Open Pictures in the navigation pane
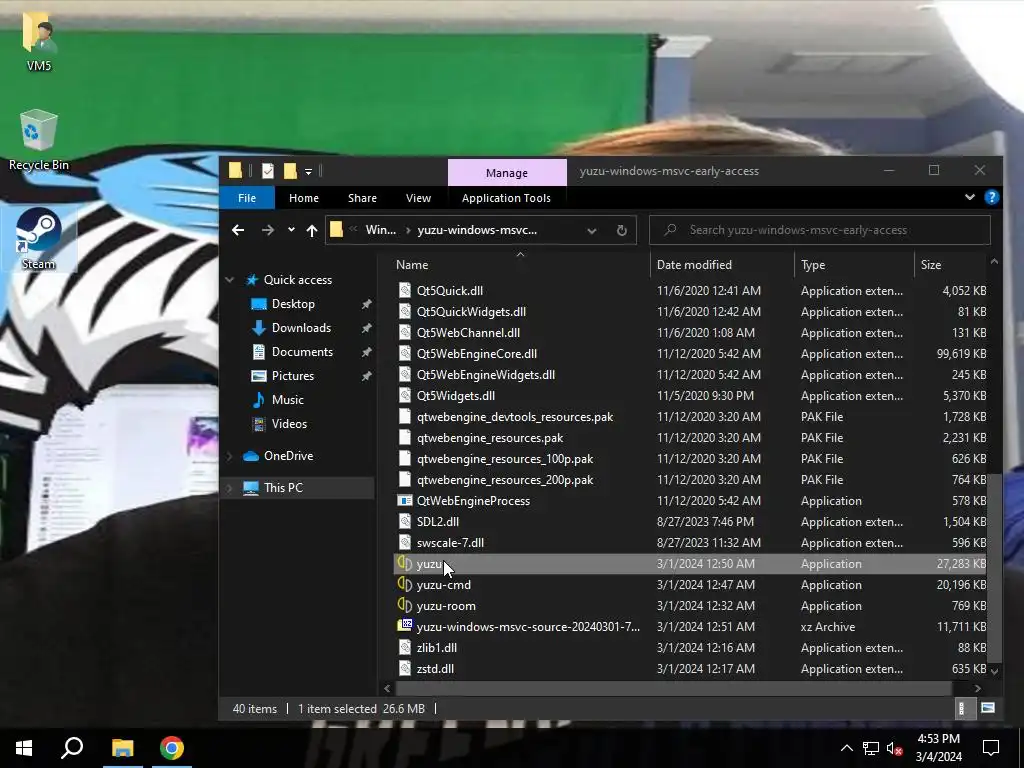The image size is (1024, 768). click(x=293, y=376)
